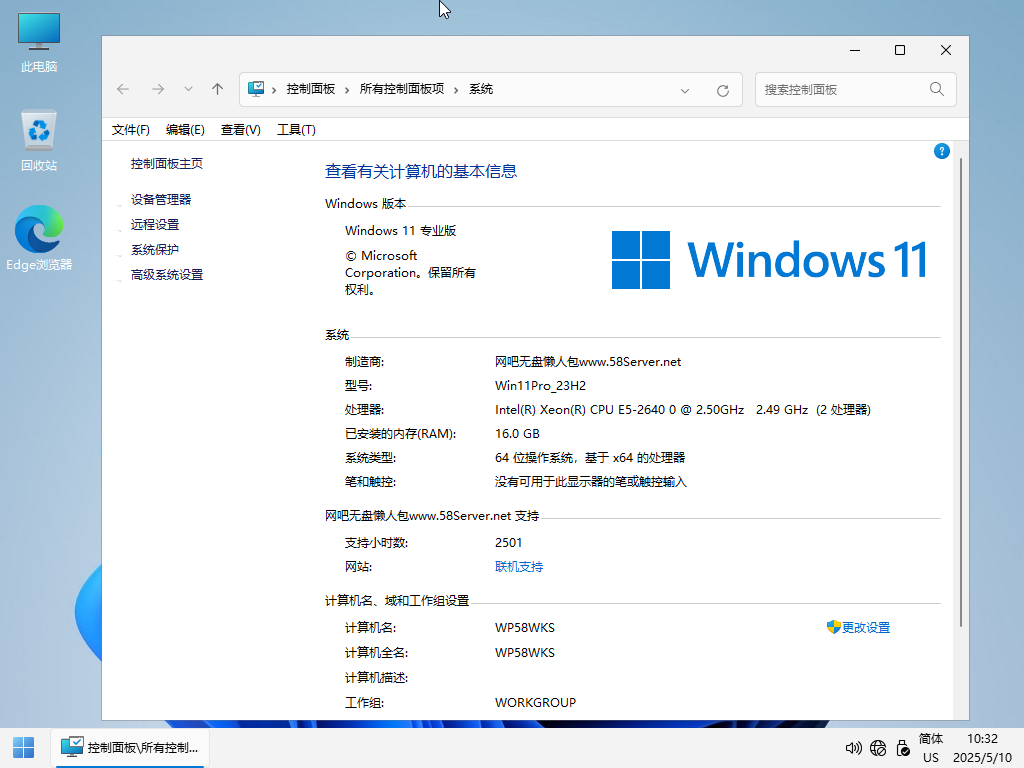Click the 查看有关计算机的基本信息 heading
The width and height of the screenshot is (1024, 768).
pyautogui.click(x=421, y=171)
